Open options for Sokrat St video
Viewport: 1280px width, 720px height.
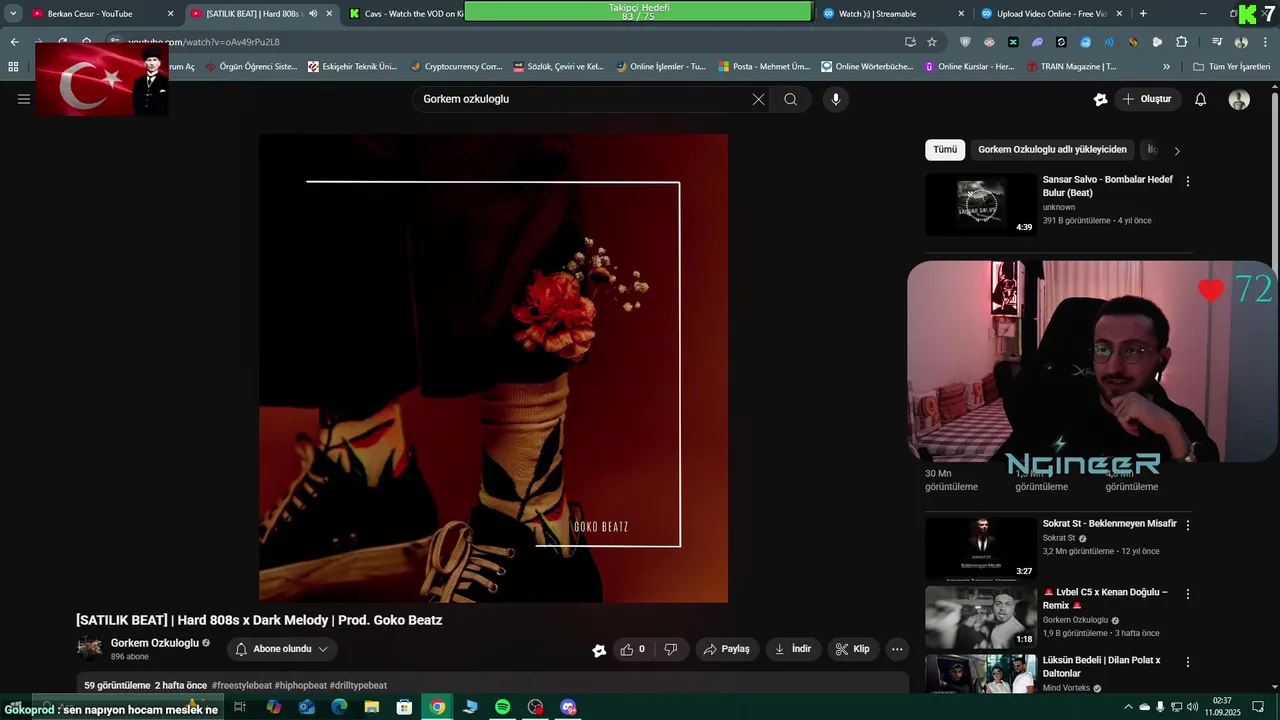point(1188,525)
